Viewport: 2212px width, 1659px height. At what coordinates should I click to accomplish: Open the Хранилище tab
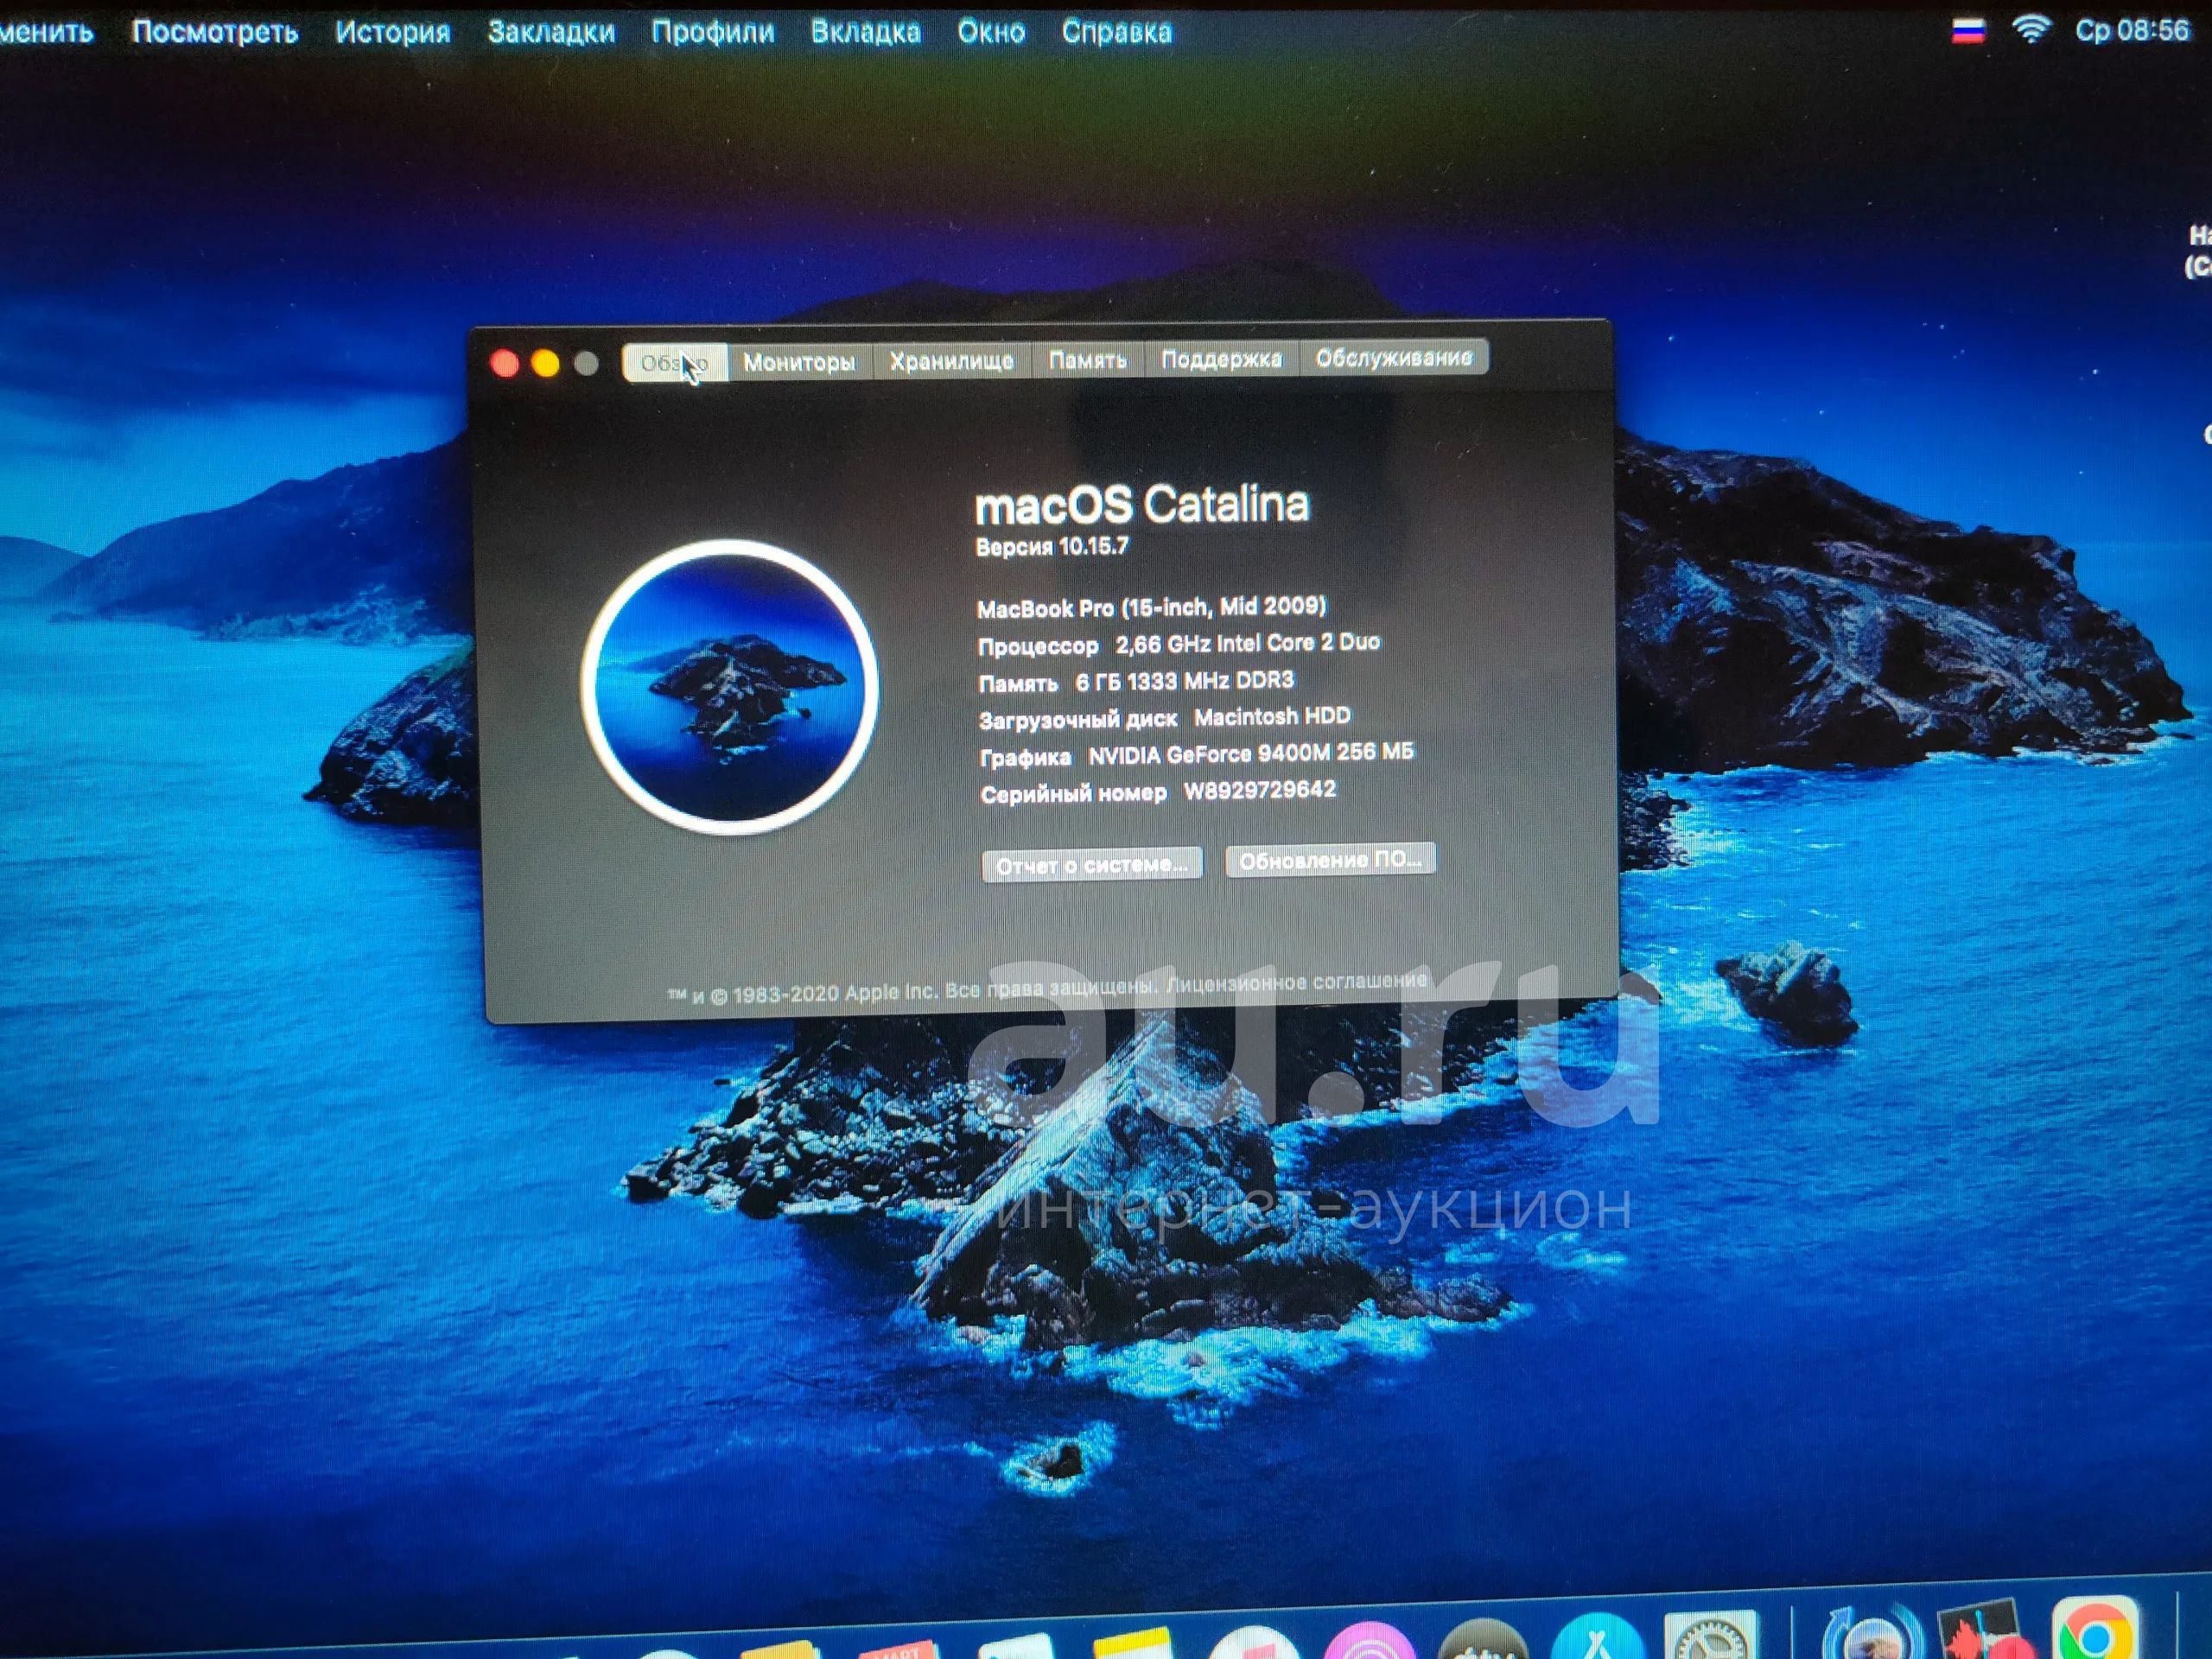click(x=952, y=360)
